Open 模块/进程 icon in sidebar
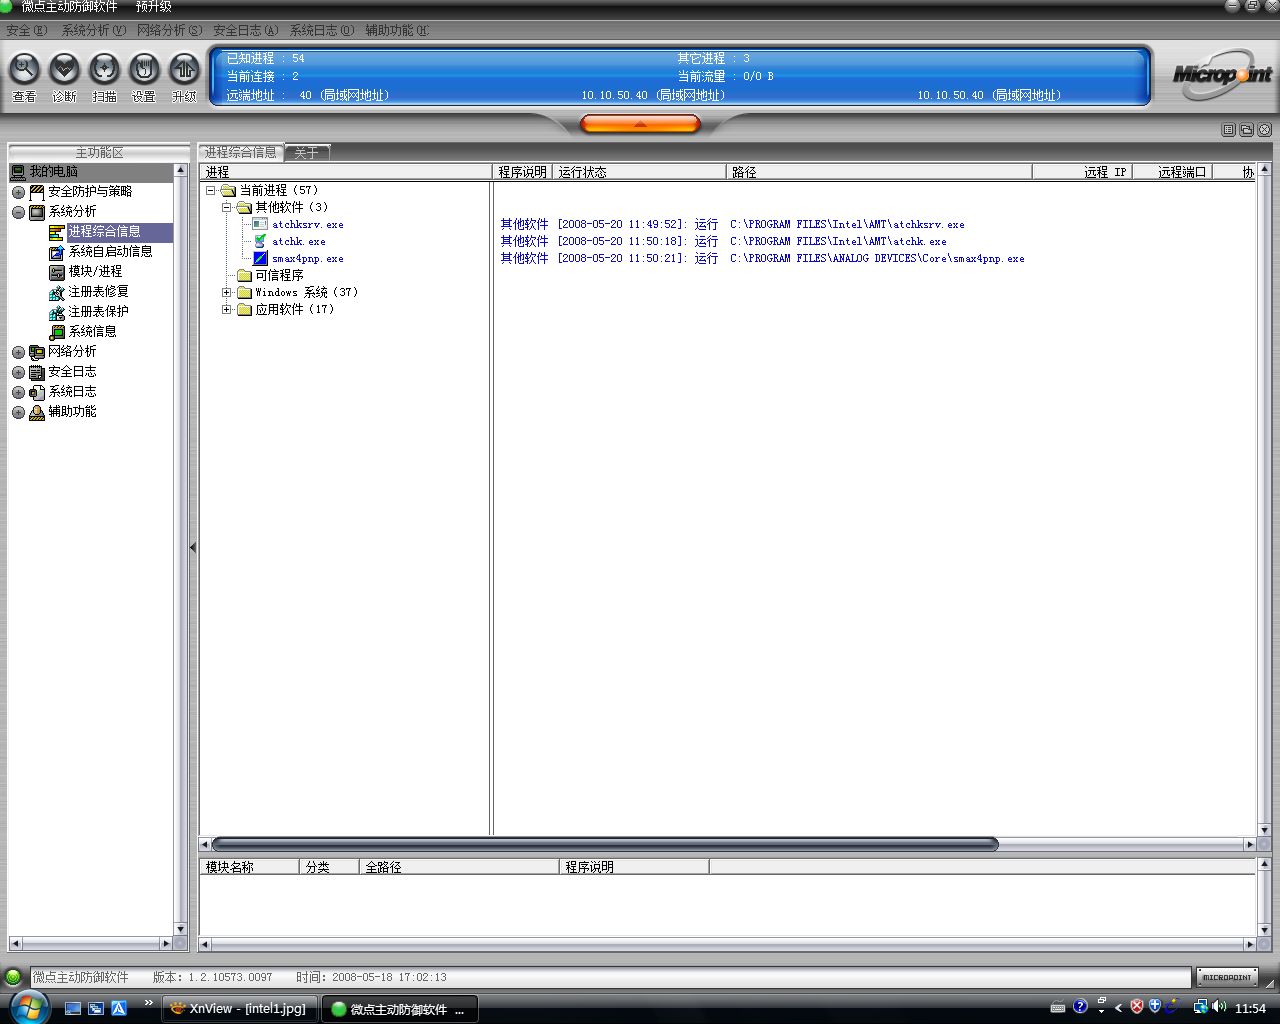 point(57,272)
